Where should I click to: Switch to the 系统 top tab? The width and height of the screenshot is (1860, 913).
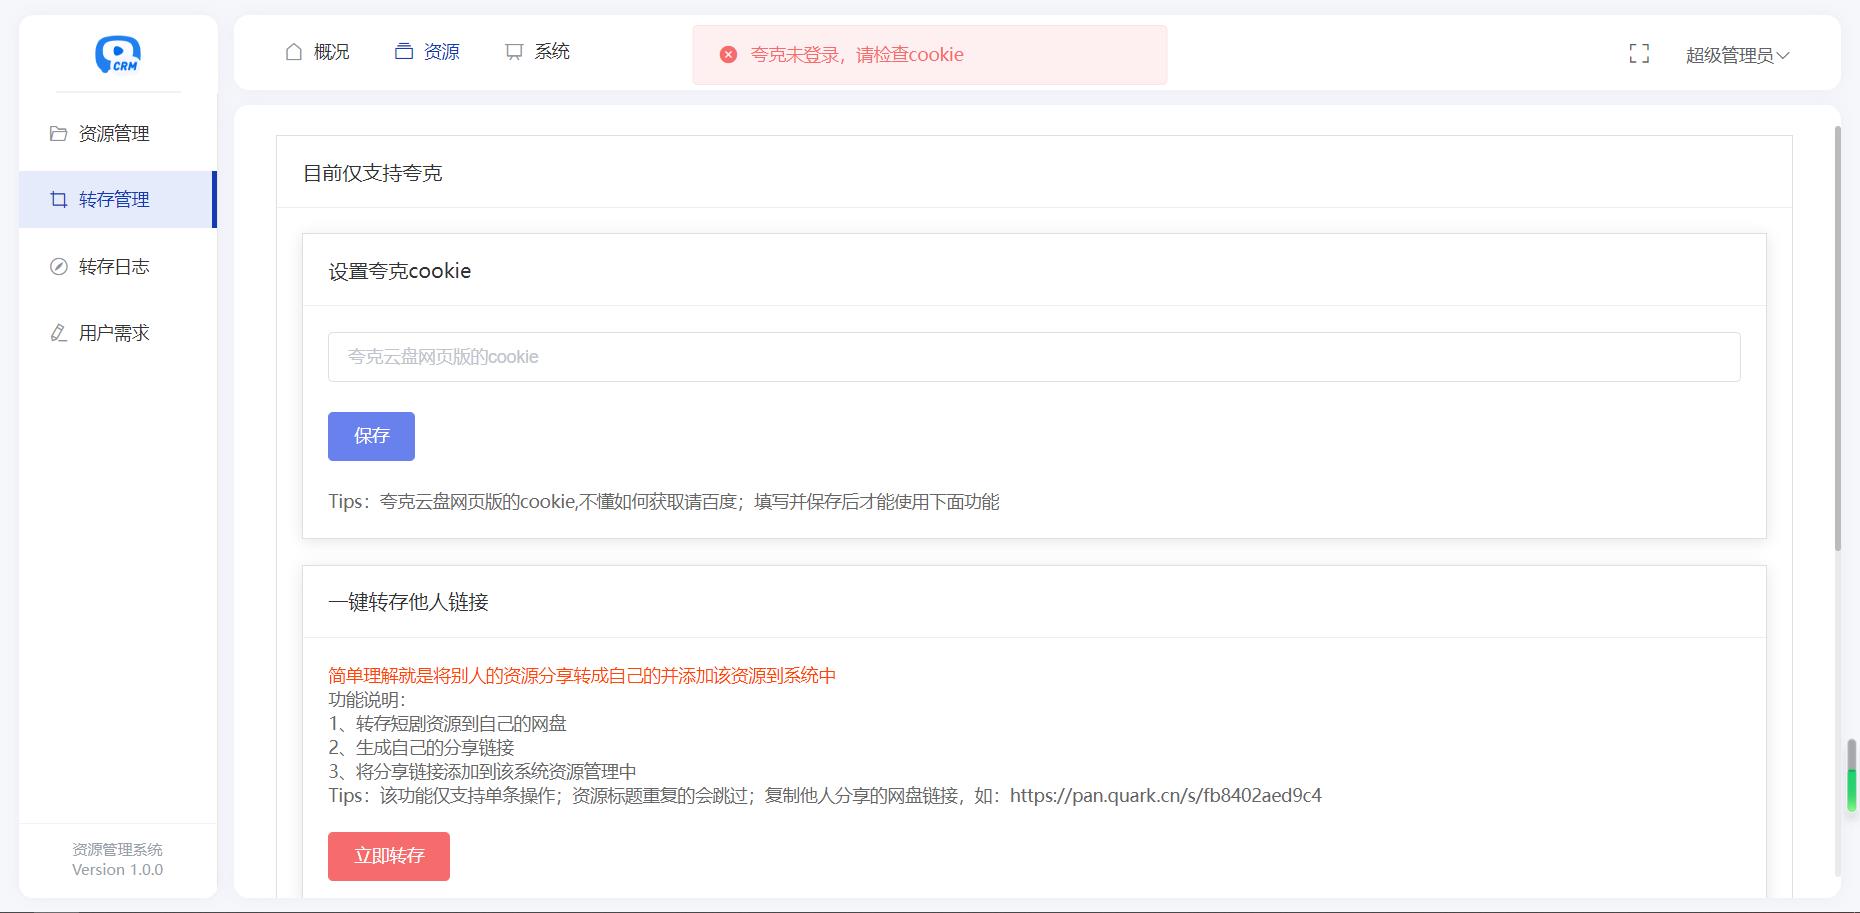[x=537, y=52]
